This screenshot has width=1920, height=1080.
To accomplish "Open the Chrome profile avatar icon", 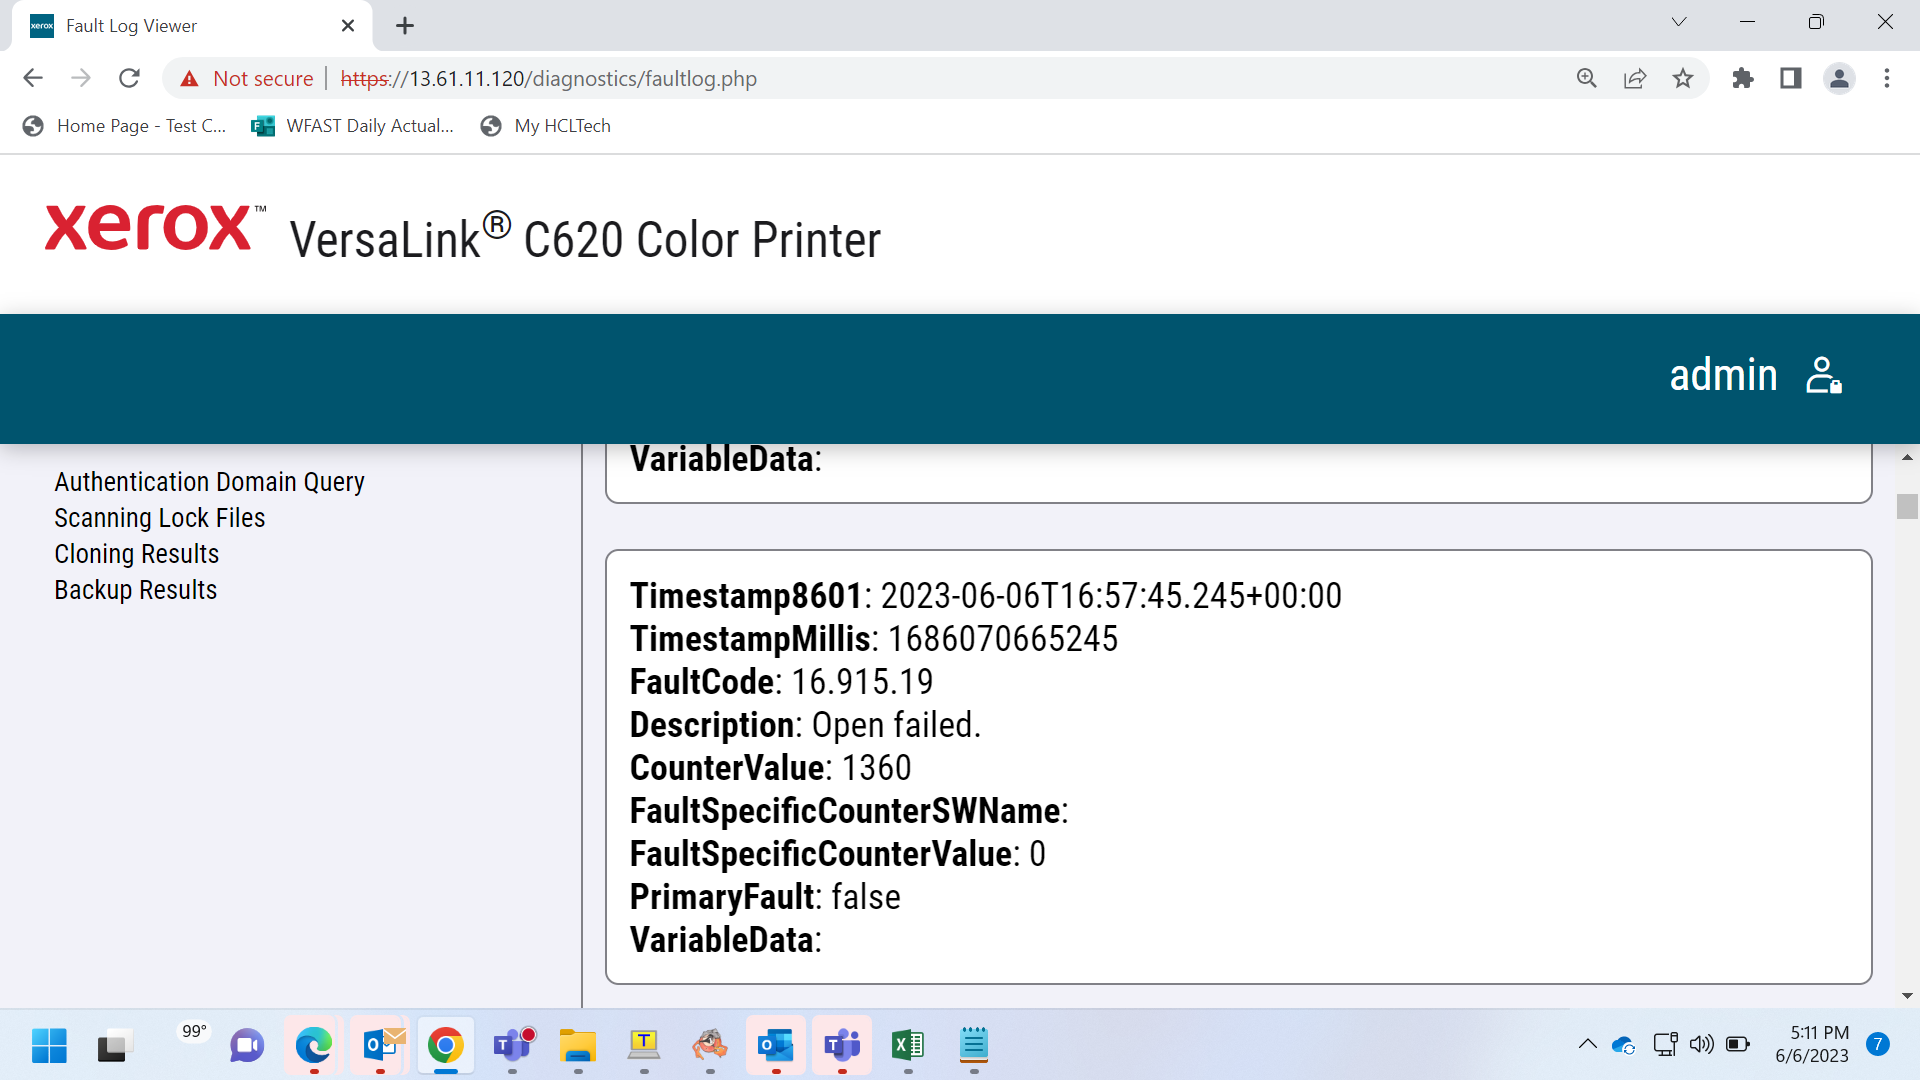I will point(1839,78).
